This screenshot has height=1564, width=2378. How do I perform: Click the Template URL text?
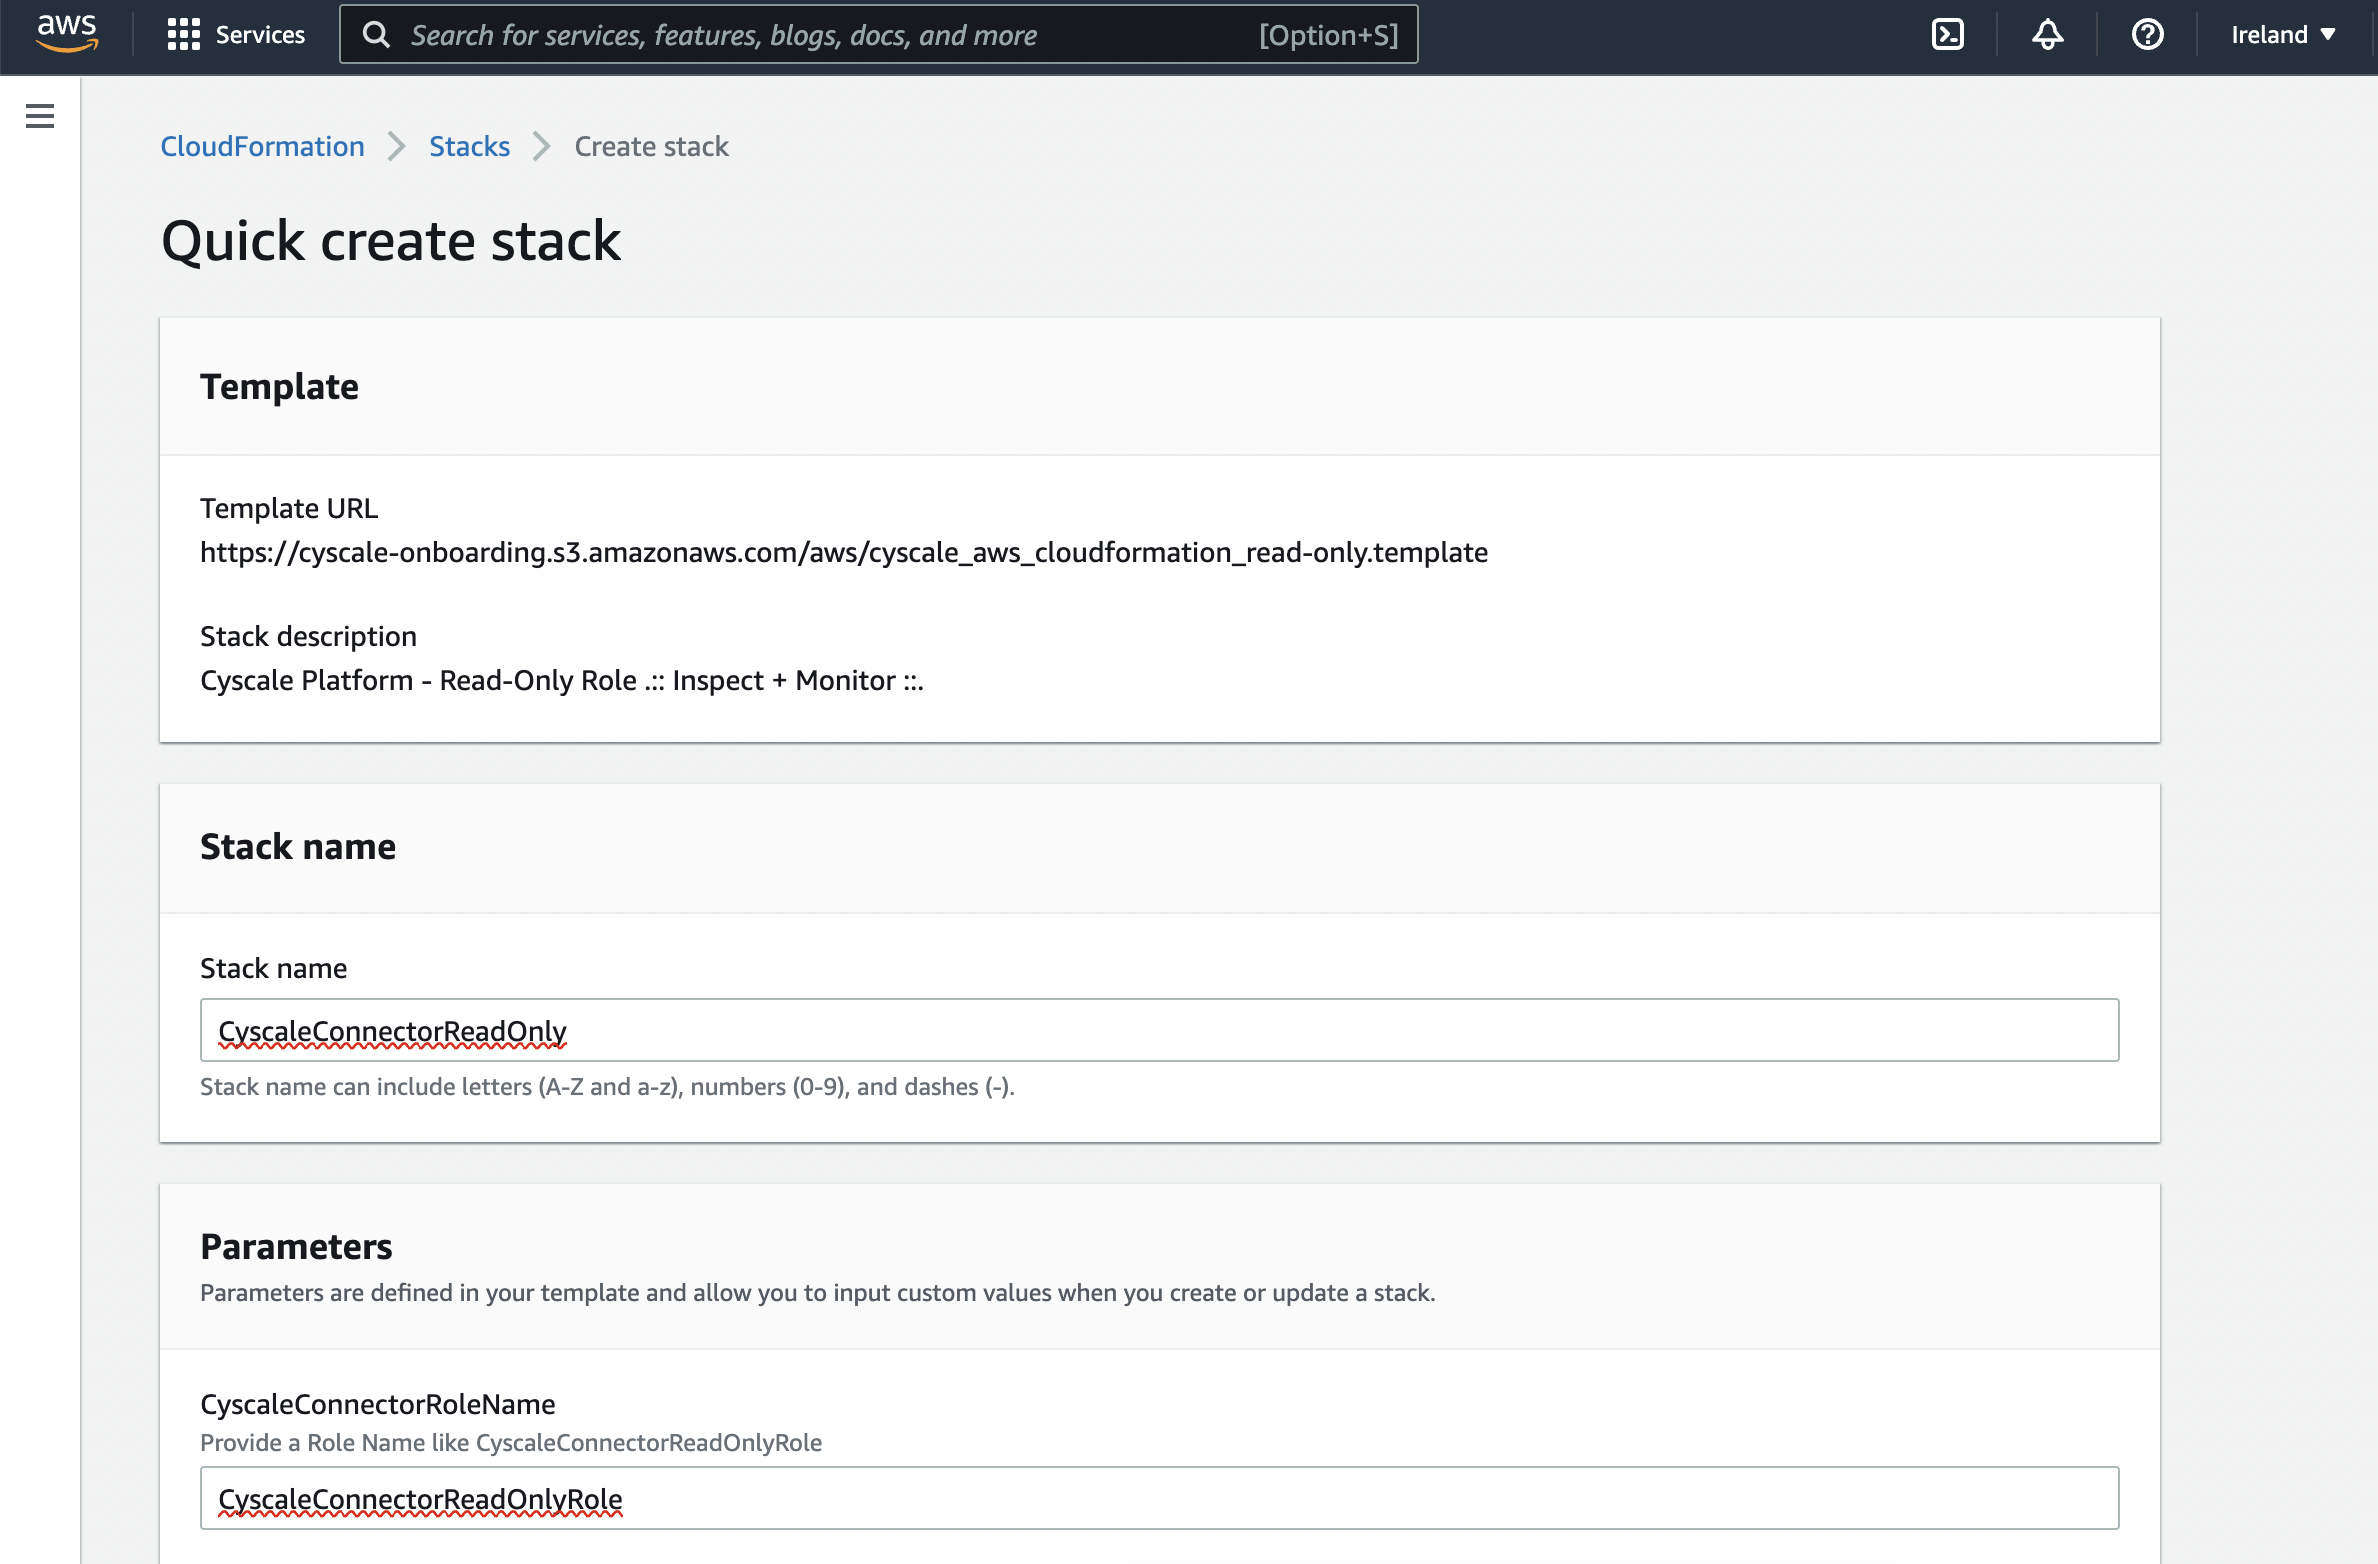click(x=284, y=508)
